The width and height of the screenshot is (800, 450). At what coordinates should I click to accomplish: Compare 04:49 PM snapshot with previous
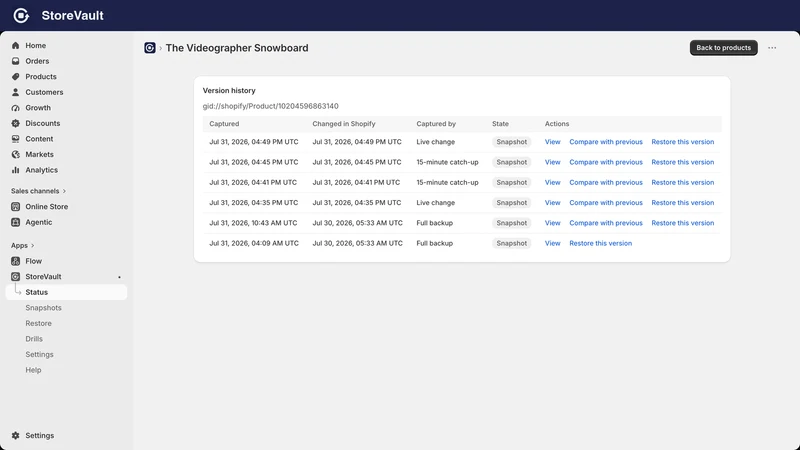(606, 142)
